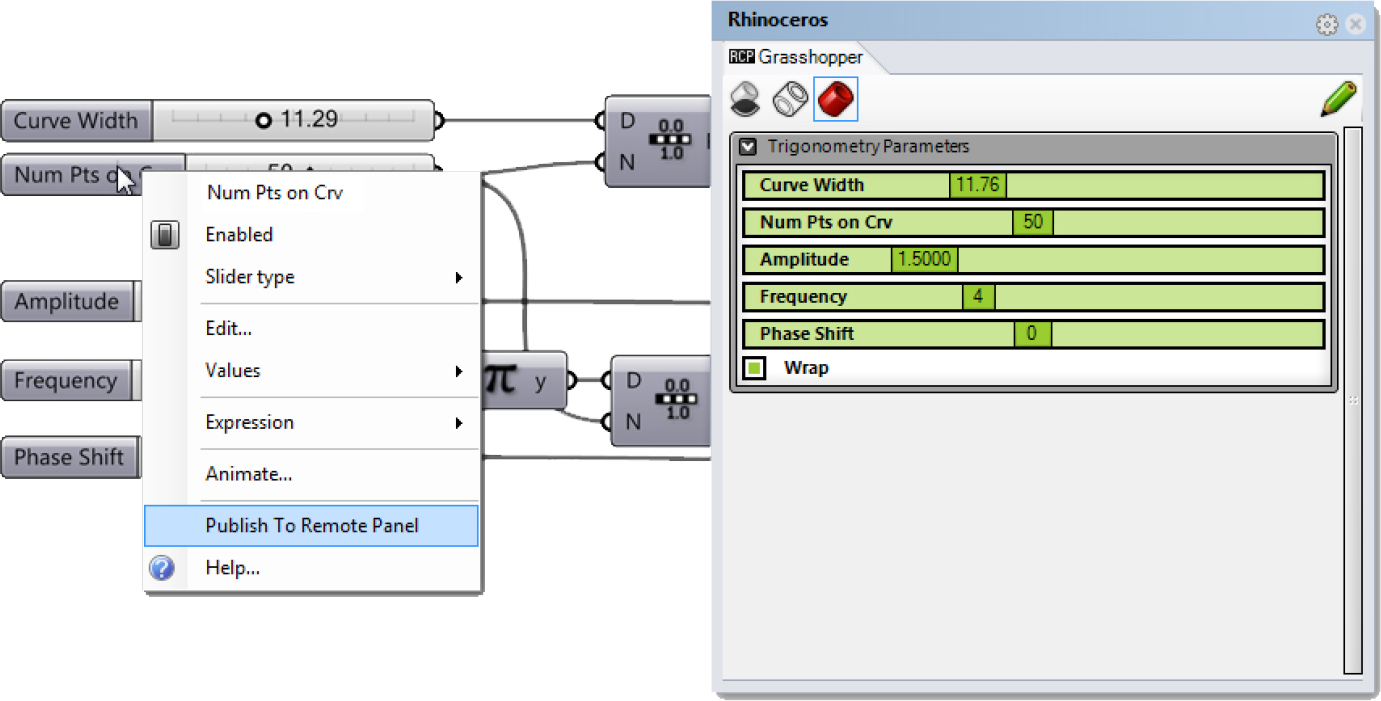Viewport: 1381px width, 701px height.
Task: Click the blue Help question mark icon
Action: [x=162, y=568]
